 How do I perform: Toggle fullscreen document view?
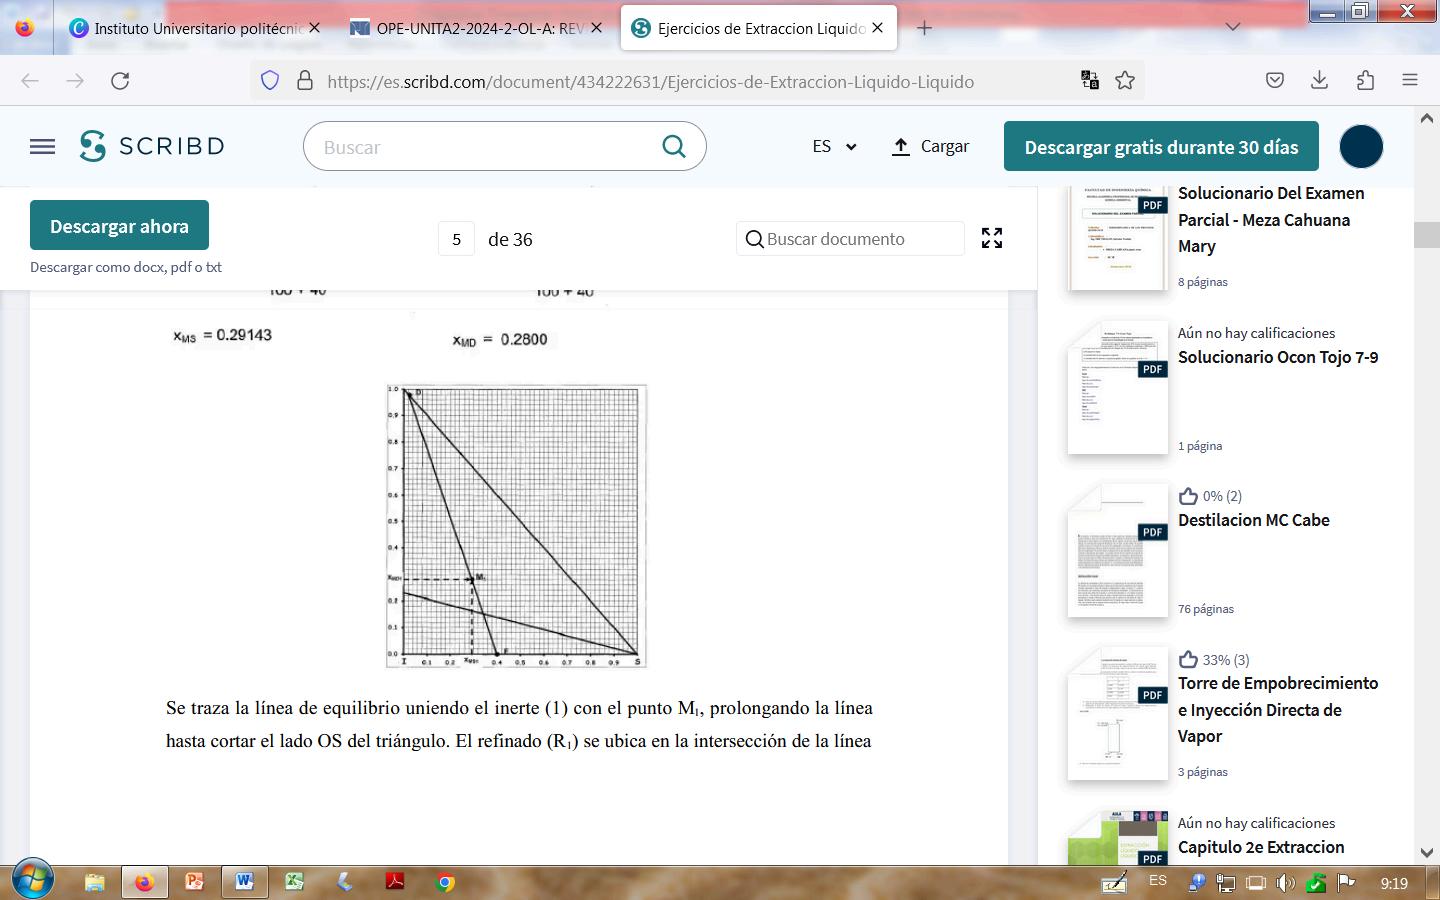click(992, 238)
